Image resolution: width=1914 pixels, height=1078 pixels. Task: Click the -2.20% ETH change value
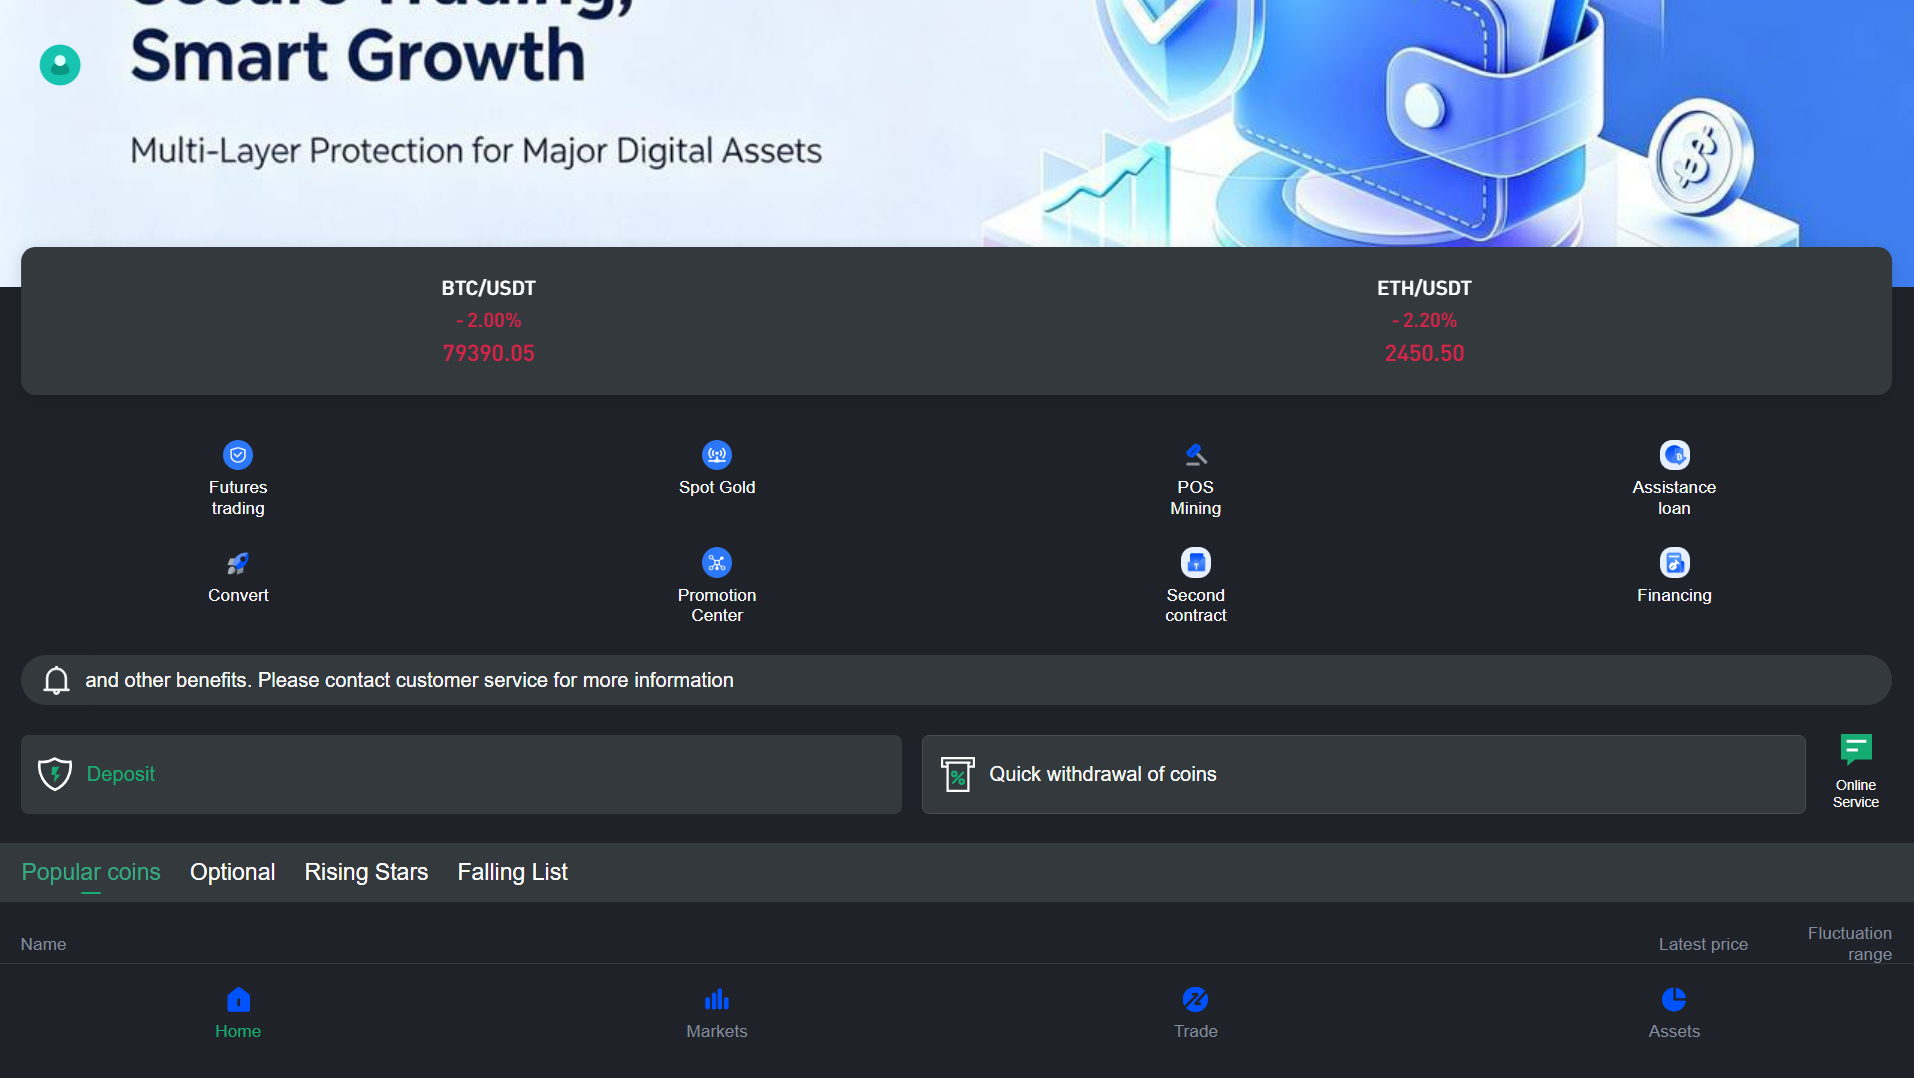(1424, 320)
